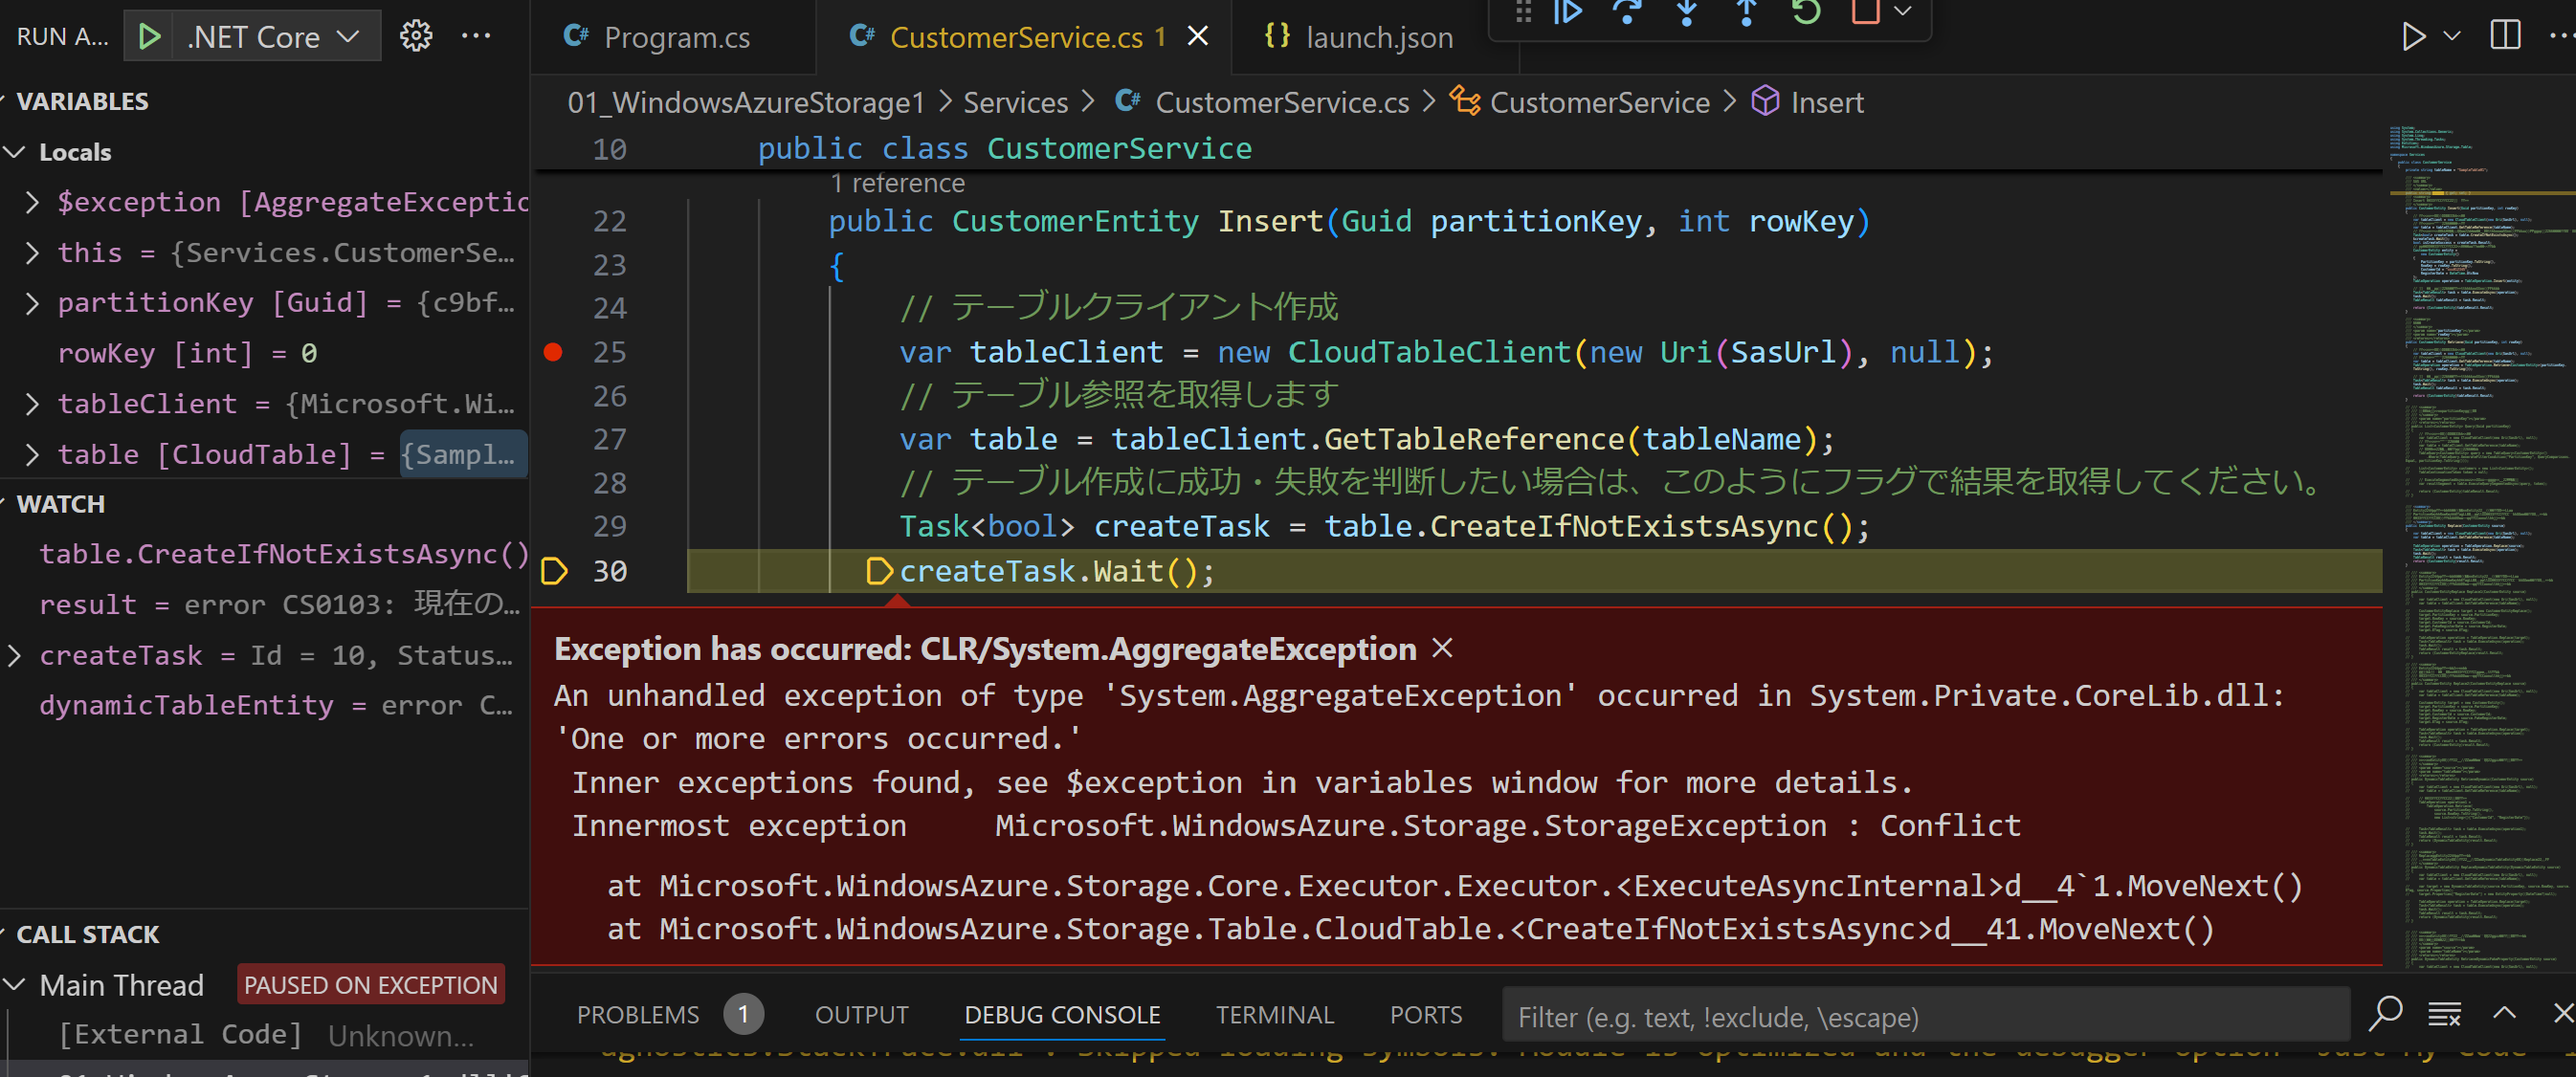Restart the debug session

[x=1806, y=12]
